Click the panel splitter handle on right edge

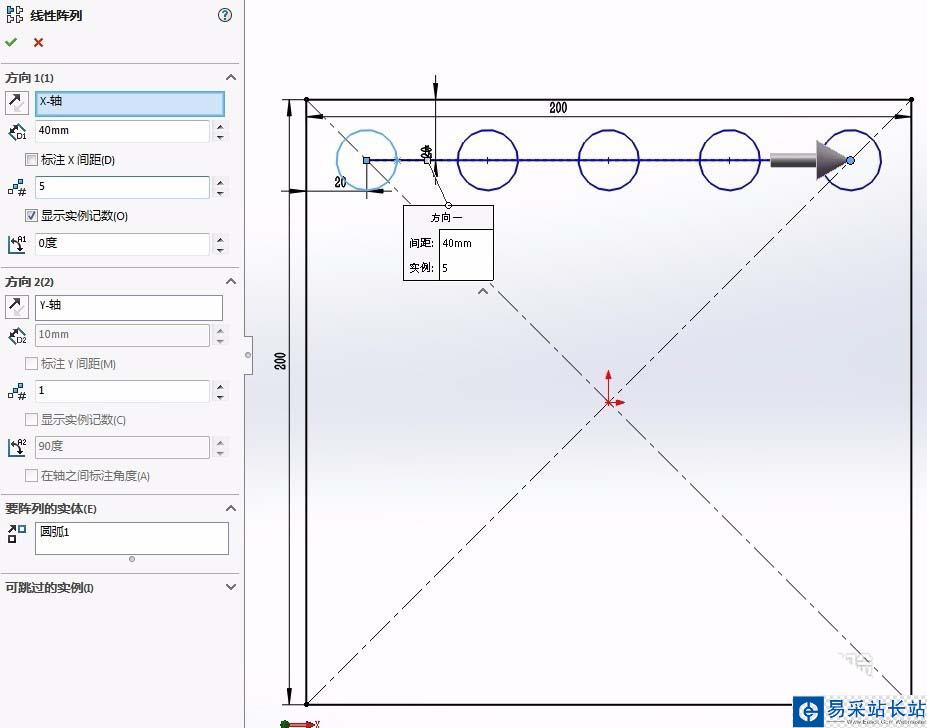tap(248, 355)
